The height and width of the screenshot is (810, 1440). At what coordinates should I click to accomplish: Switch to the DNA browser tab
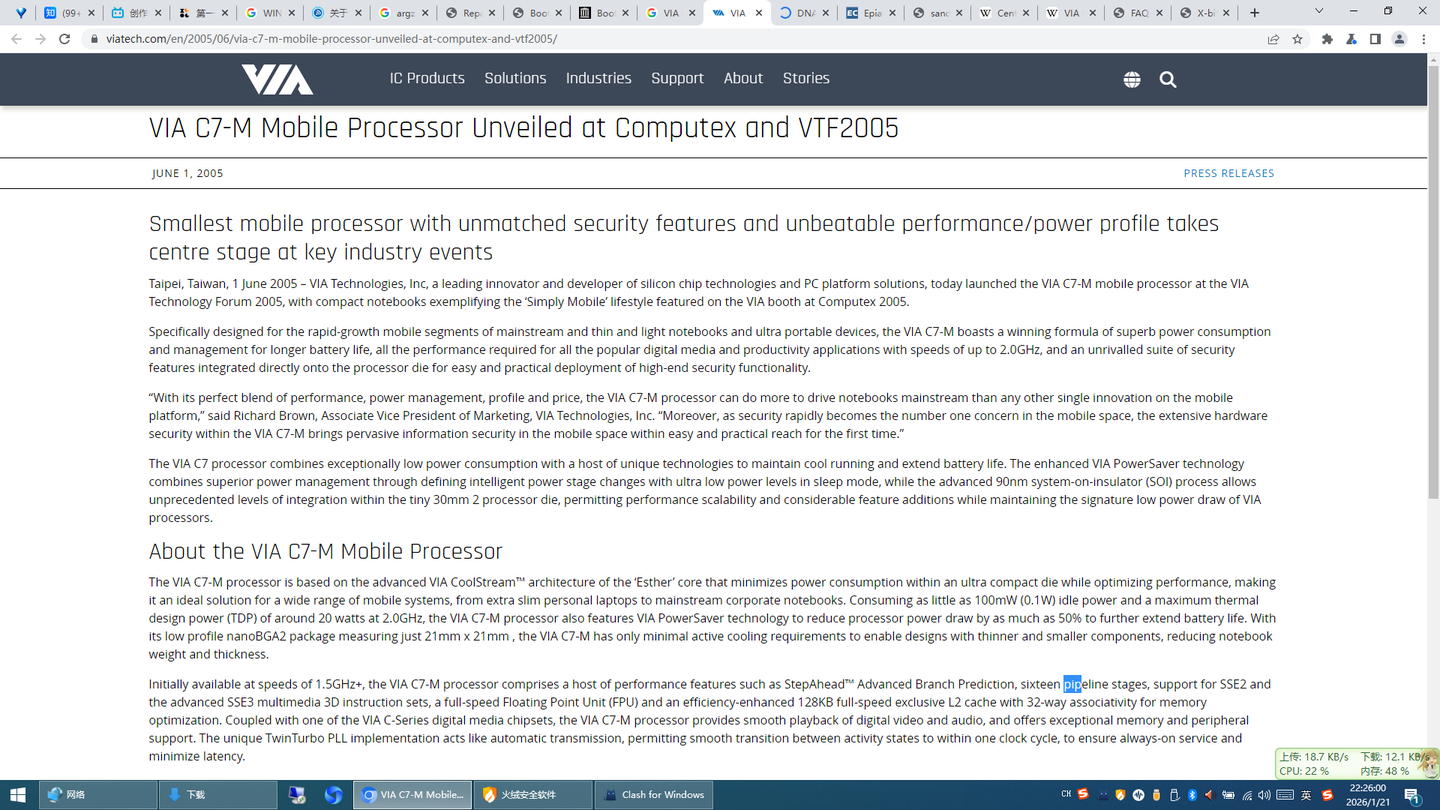[805, 13]
